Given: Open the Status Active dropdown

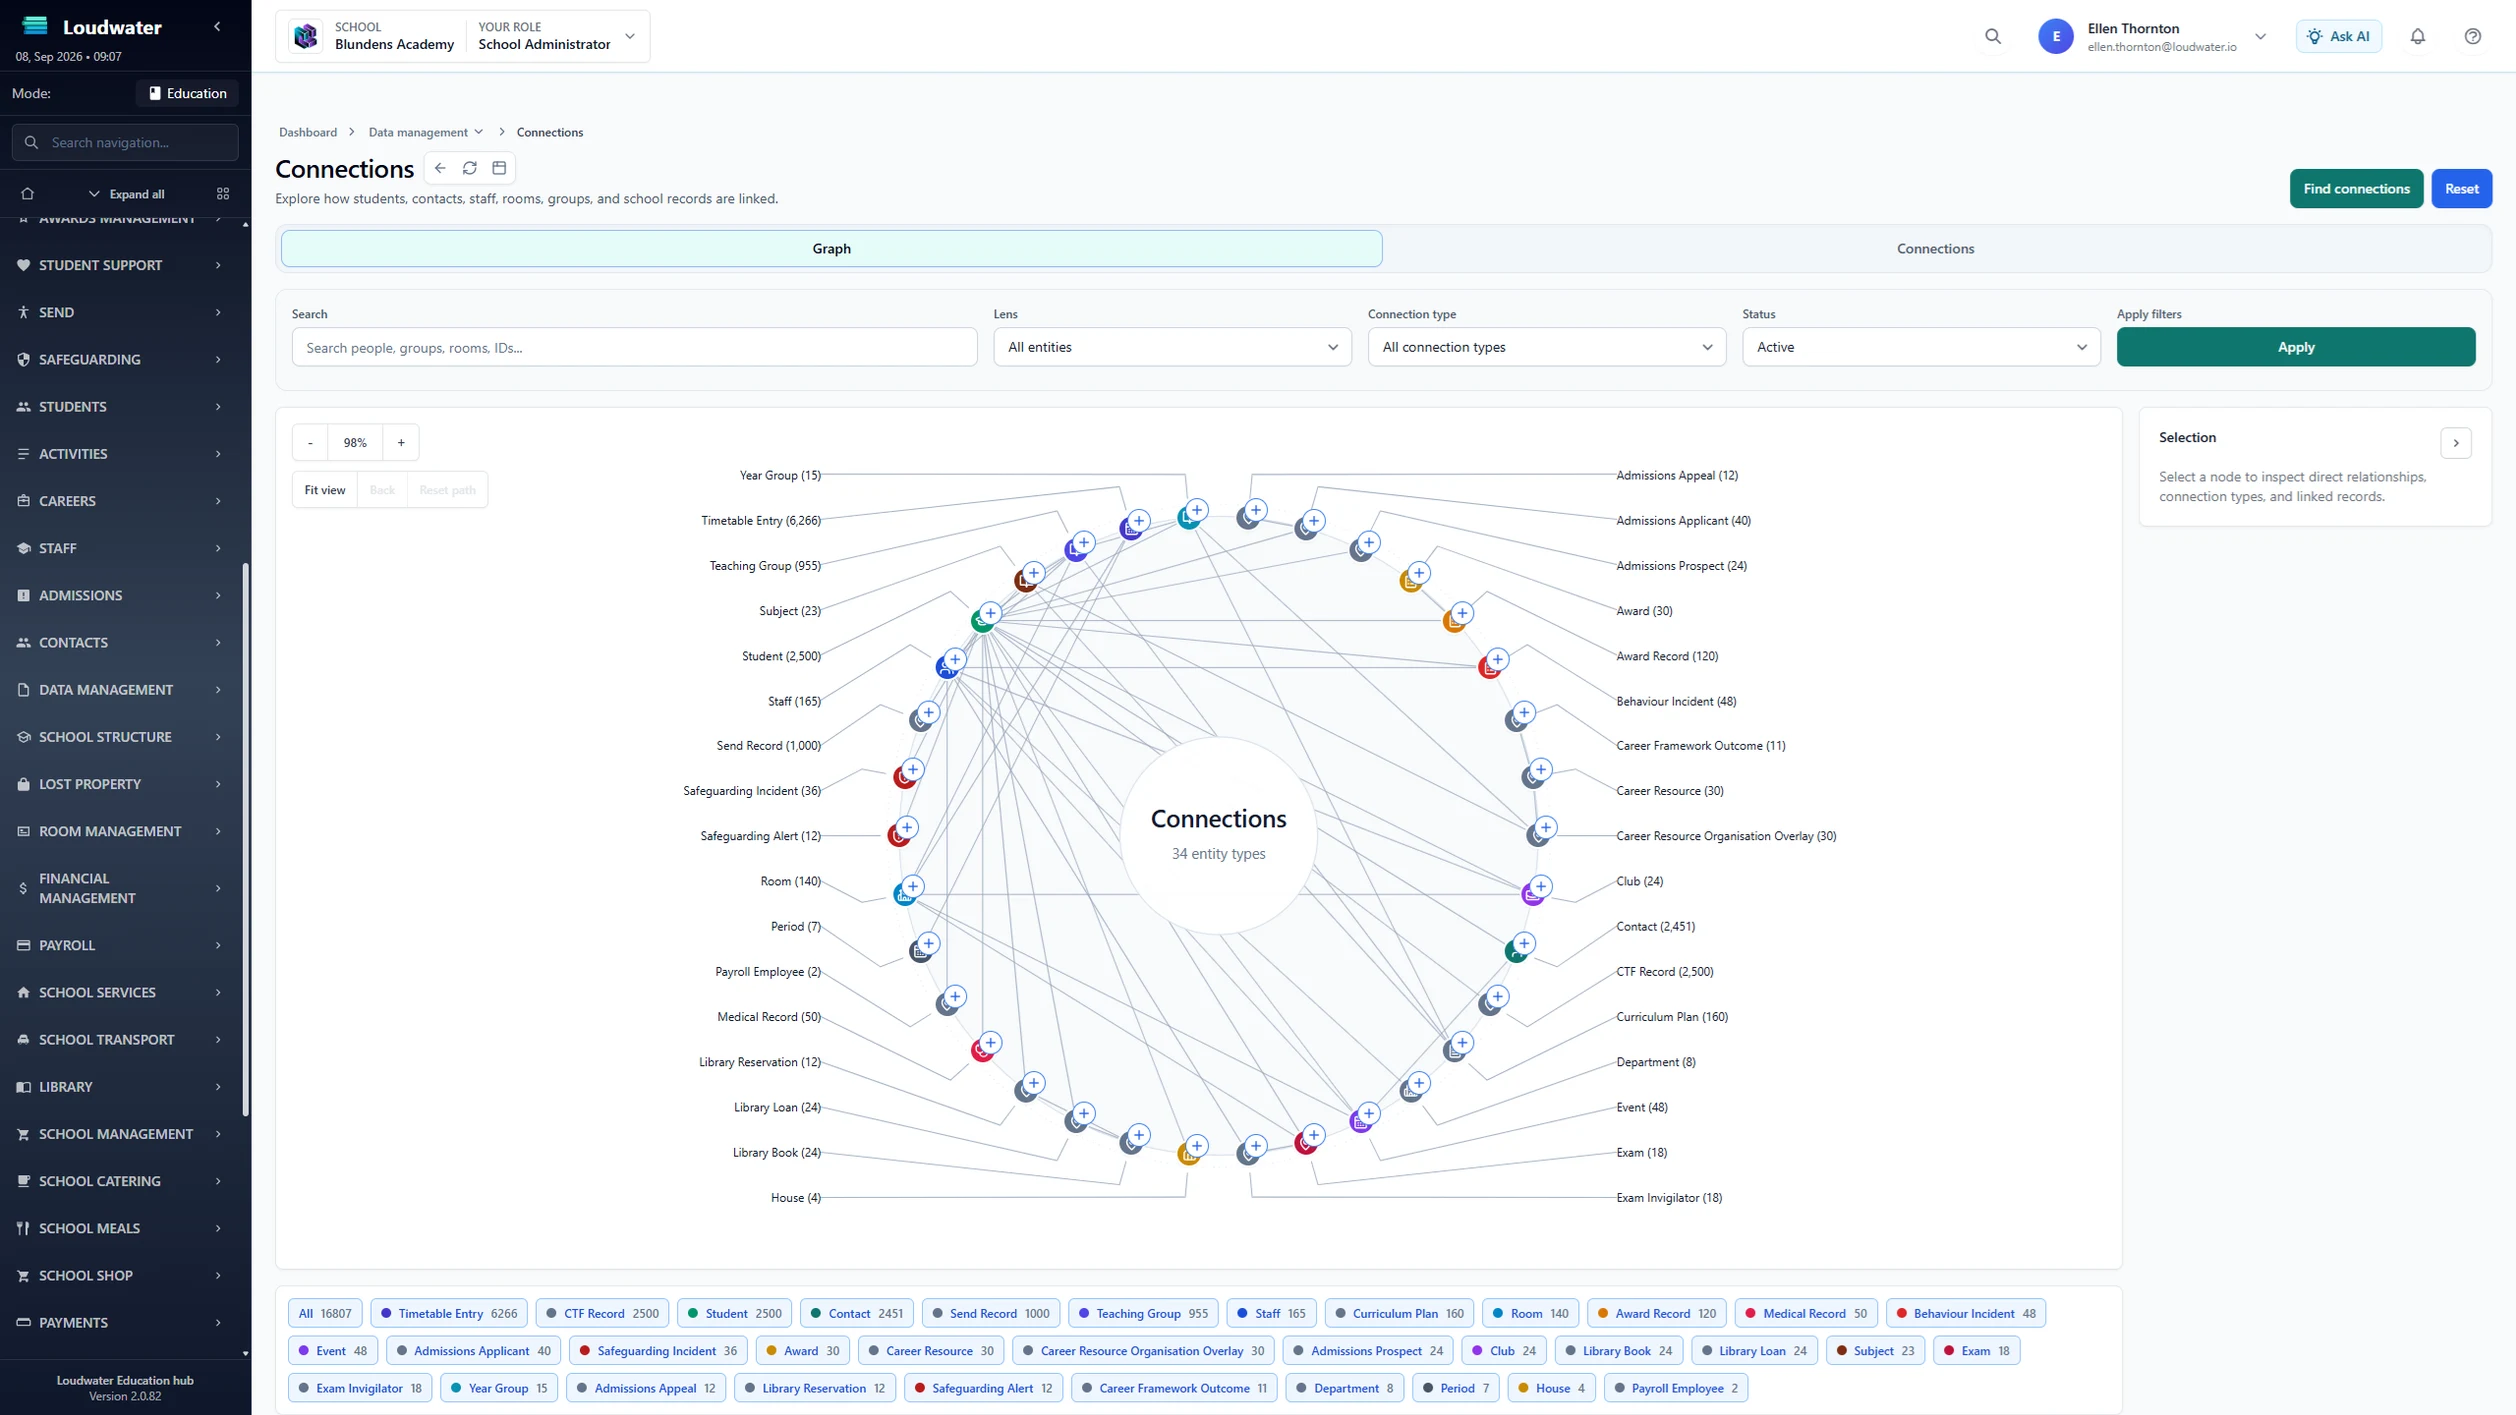Looking at the screenshot, I should point(1921,347).
